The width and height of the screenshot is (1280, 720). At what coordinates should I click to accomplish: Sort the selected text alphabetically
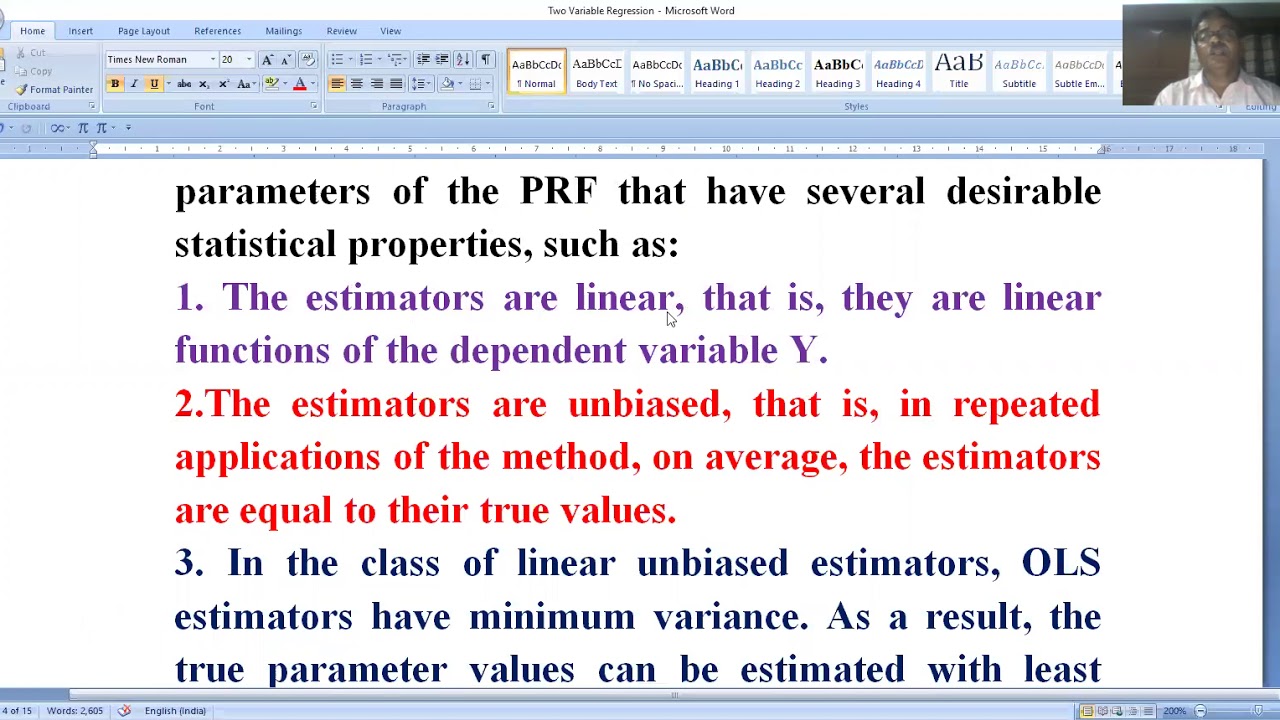tap(465, 60)
